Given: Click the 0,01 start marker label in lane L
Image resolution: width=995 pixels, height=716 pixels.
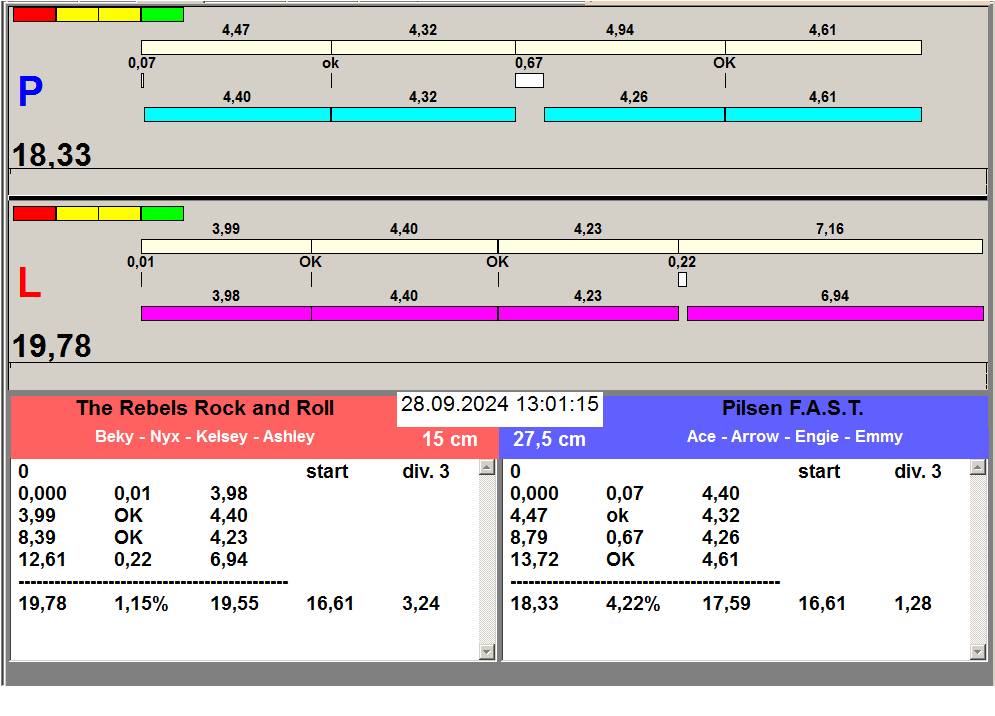Looking at the screenshot, I should pyautogui.click(x=140, y=262).
